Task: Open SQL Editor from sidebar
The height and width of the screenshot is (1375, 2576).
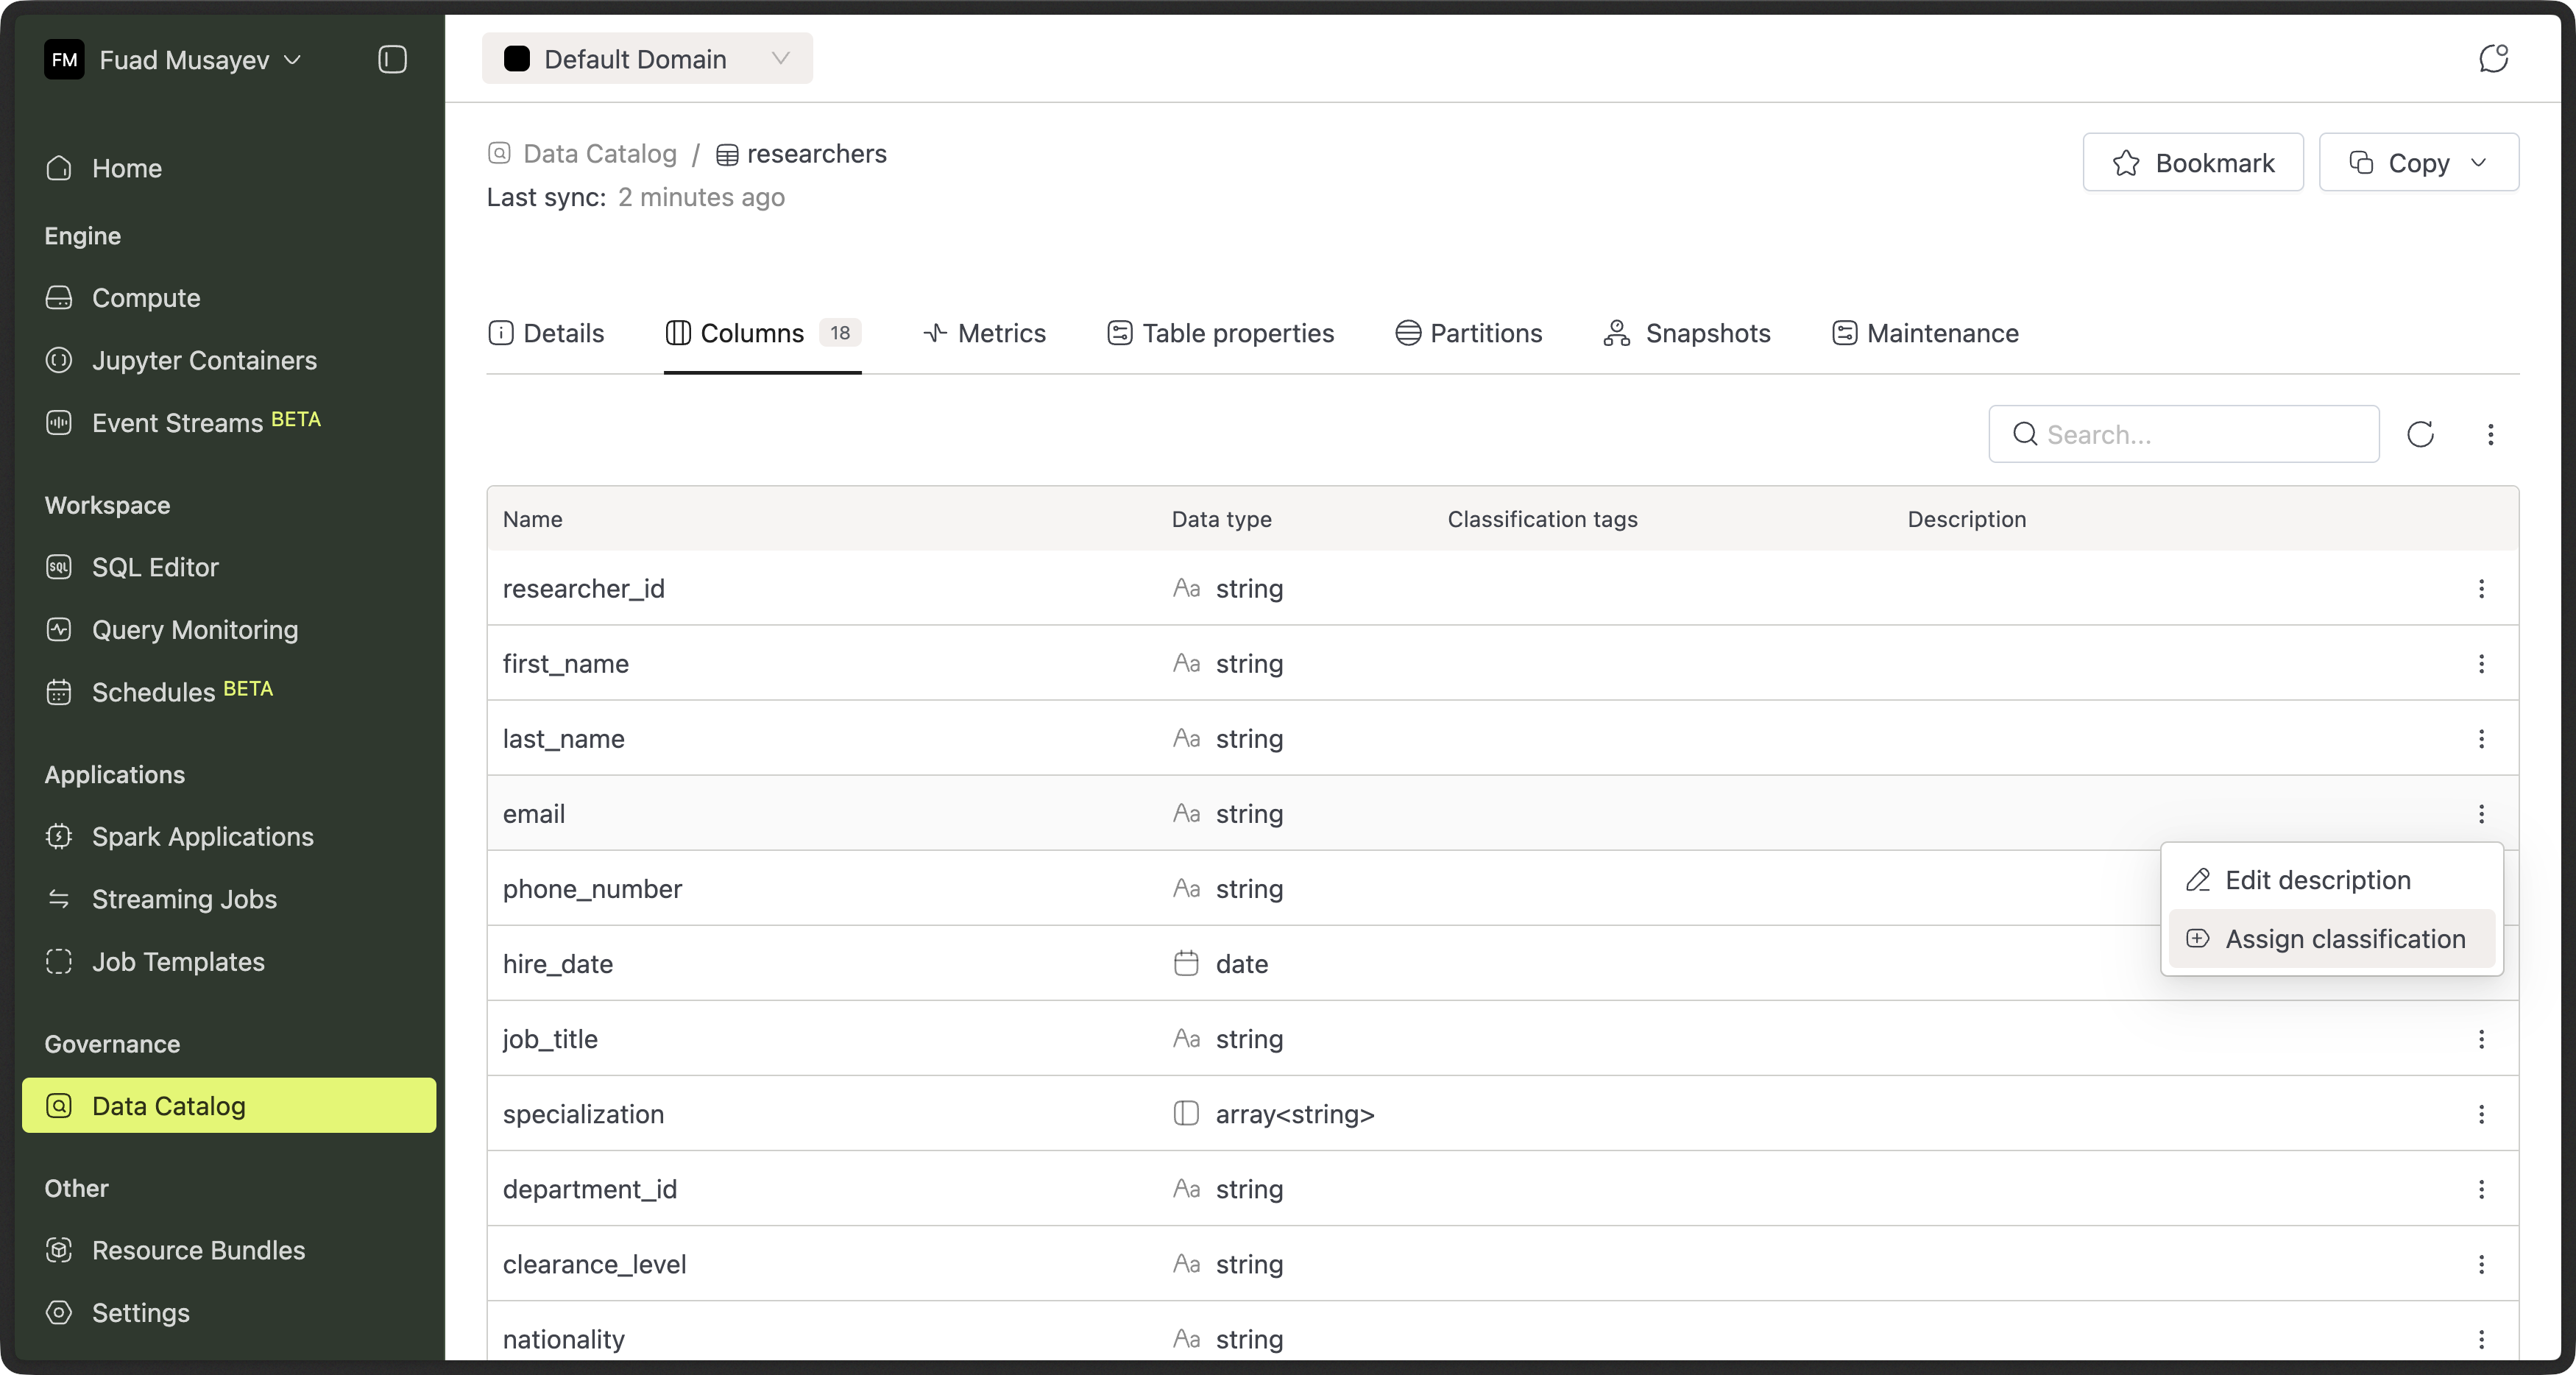Action: point(154,567)
